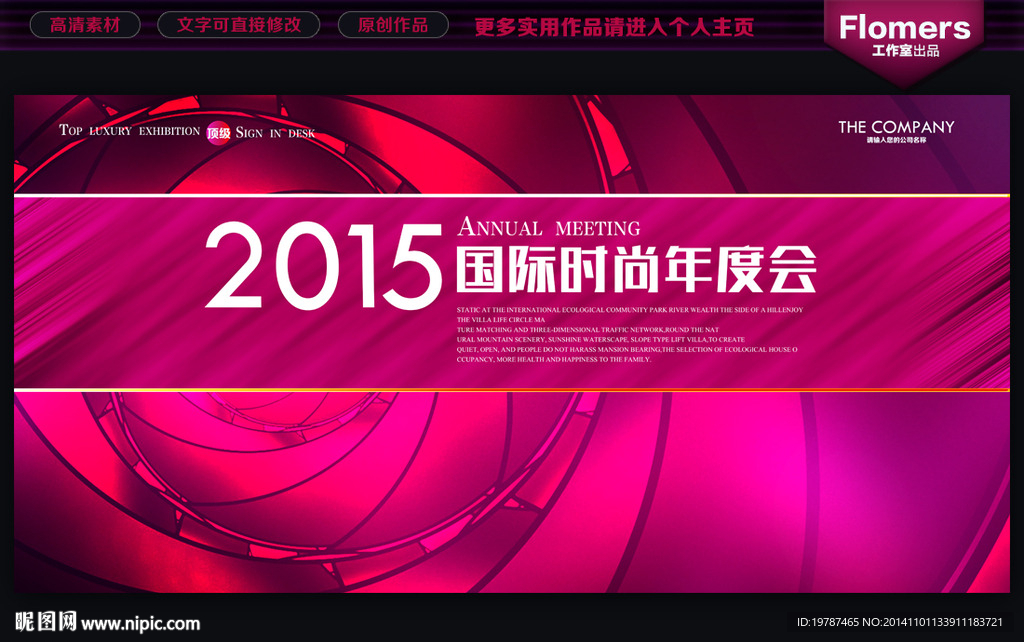This screenshot has height=642, width=1024.
Task: Click the line starting URAL MOUNTAIN SCENERY
Action: coord(600,340)
